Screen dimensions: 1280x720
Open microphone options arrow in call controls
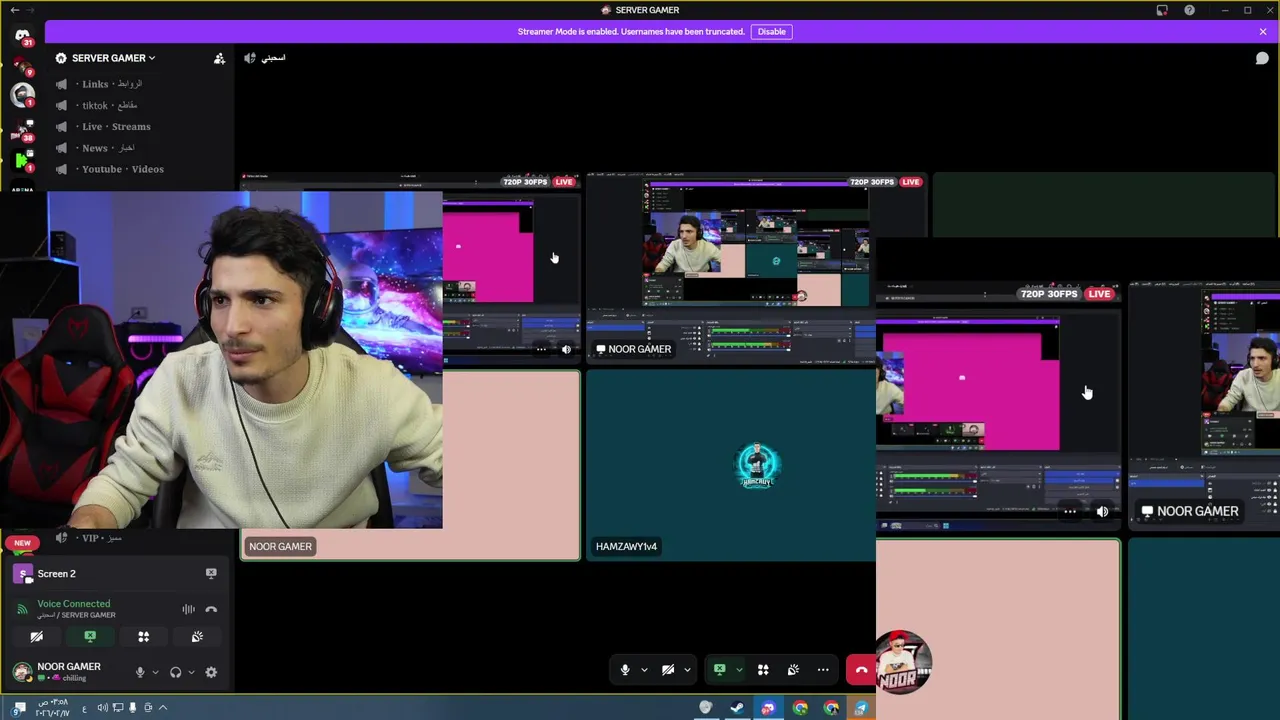pos(644,670)
